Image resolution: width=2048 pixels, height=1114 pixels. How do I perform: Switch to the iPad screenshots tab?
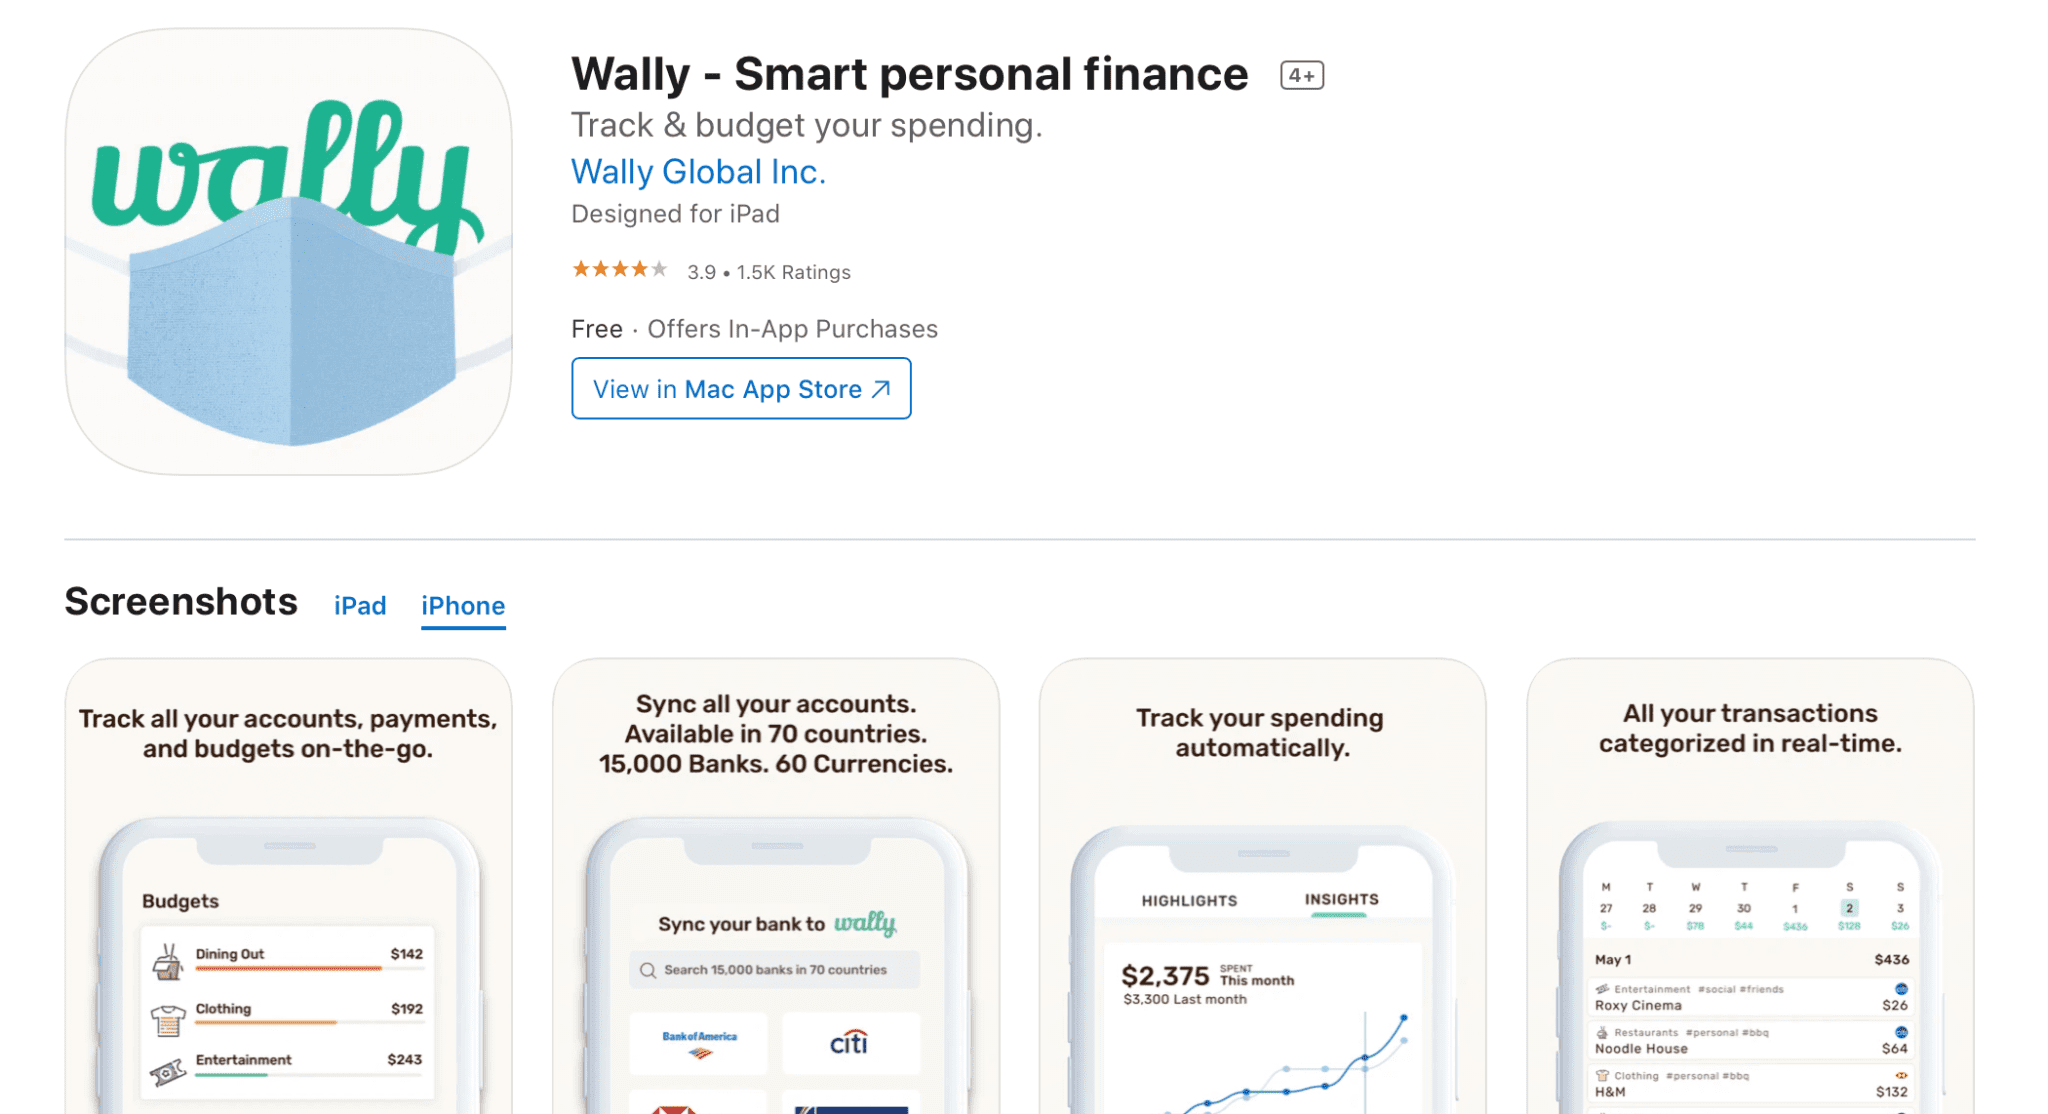point(359,605)
